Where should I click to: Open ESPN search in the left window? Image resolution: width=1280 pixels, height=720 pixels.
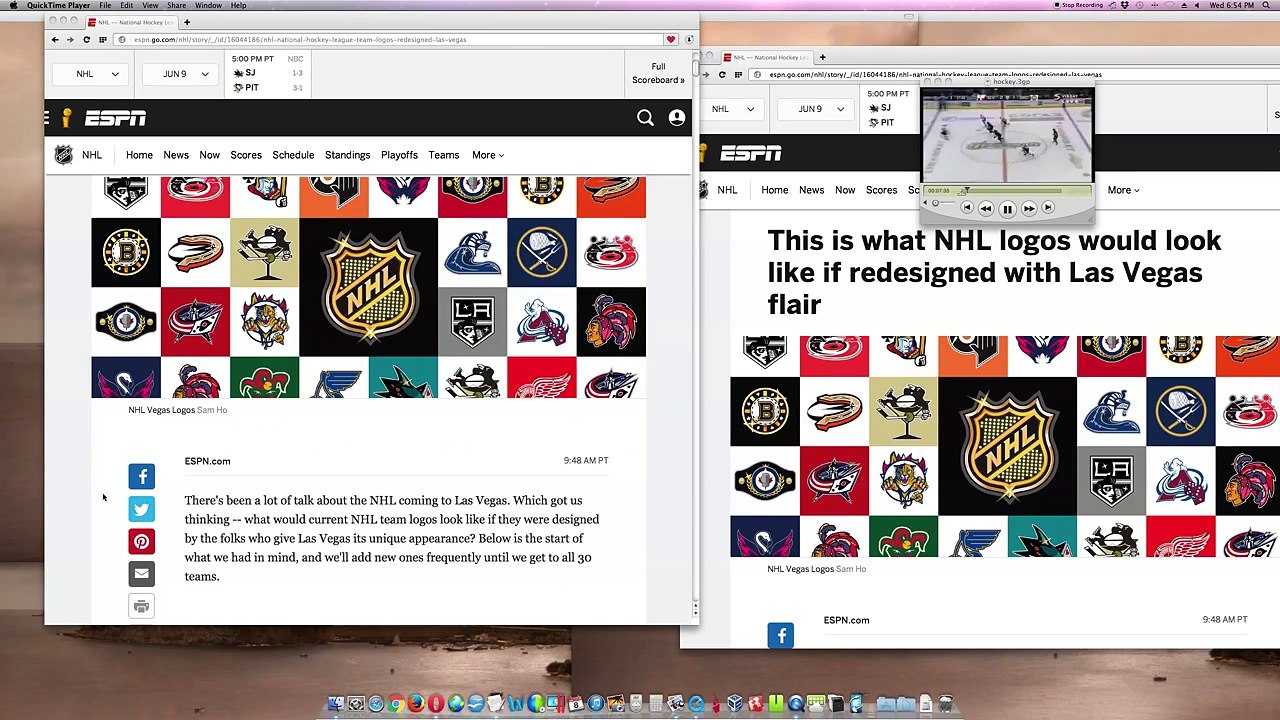[645, 118]
